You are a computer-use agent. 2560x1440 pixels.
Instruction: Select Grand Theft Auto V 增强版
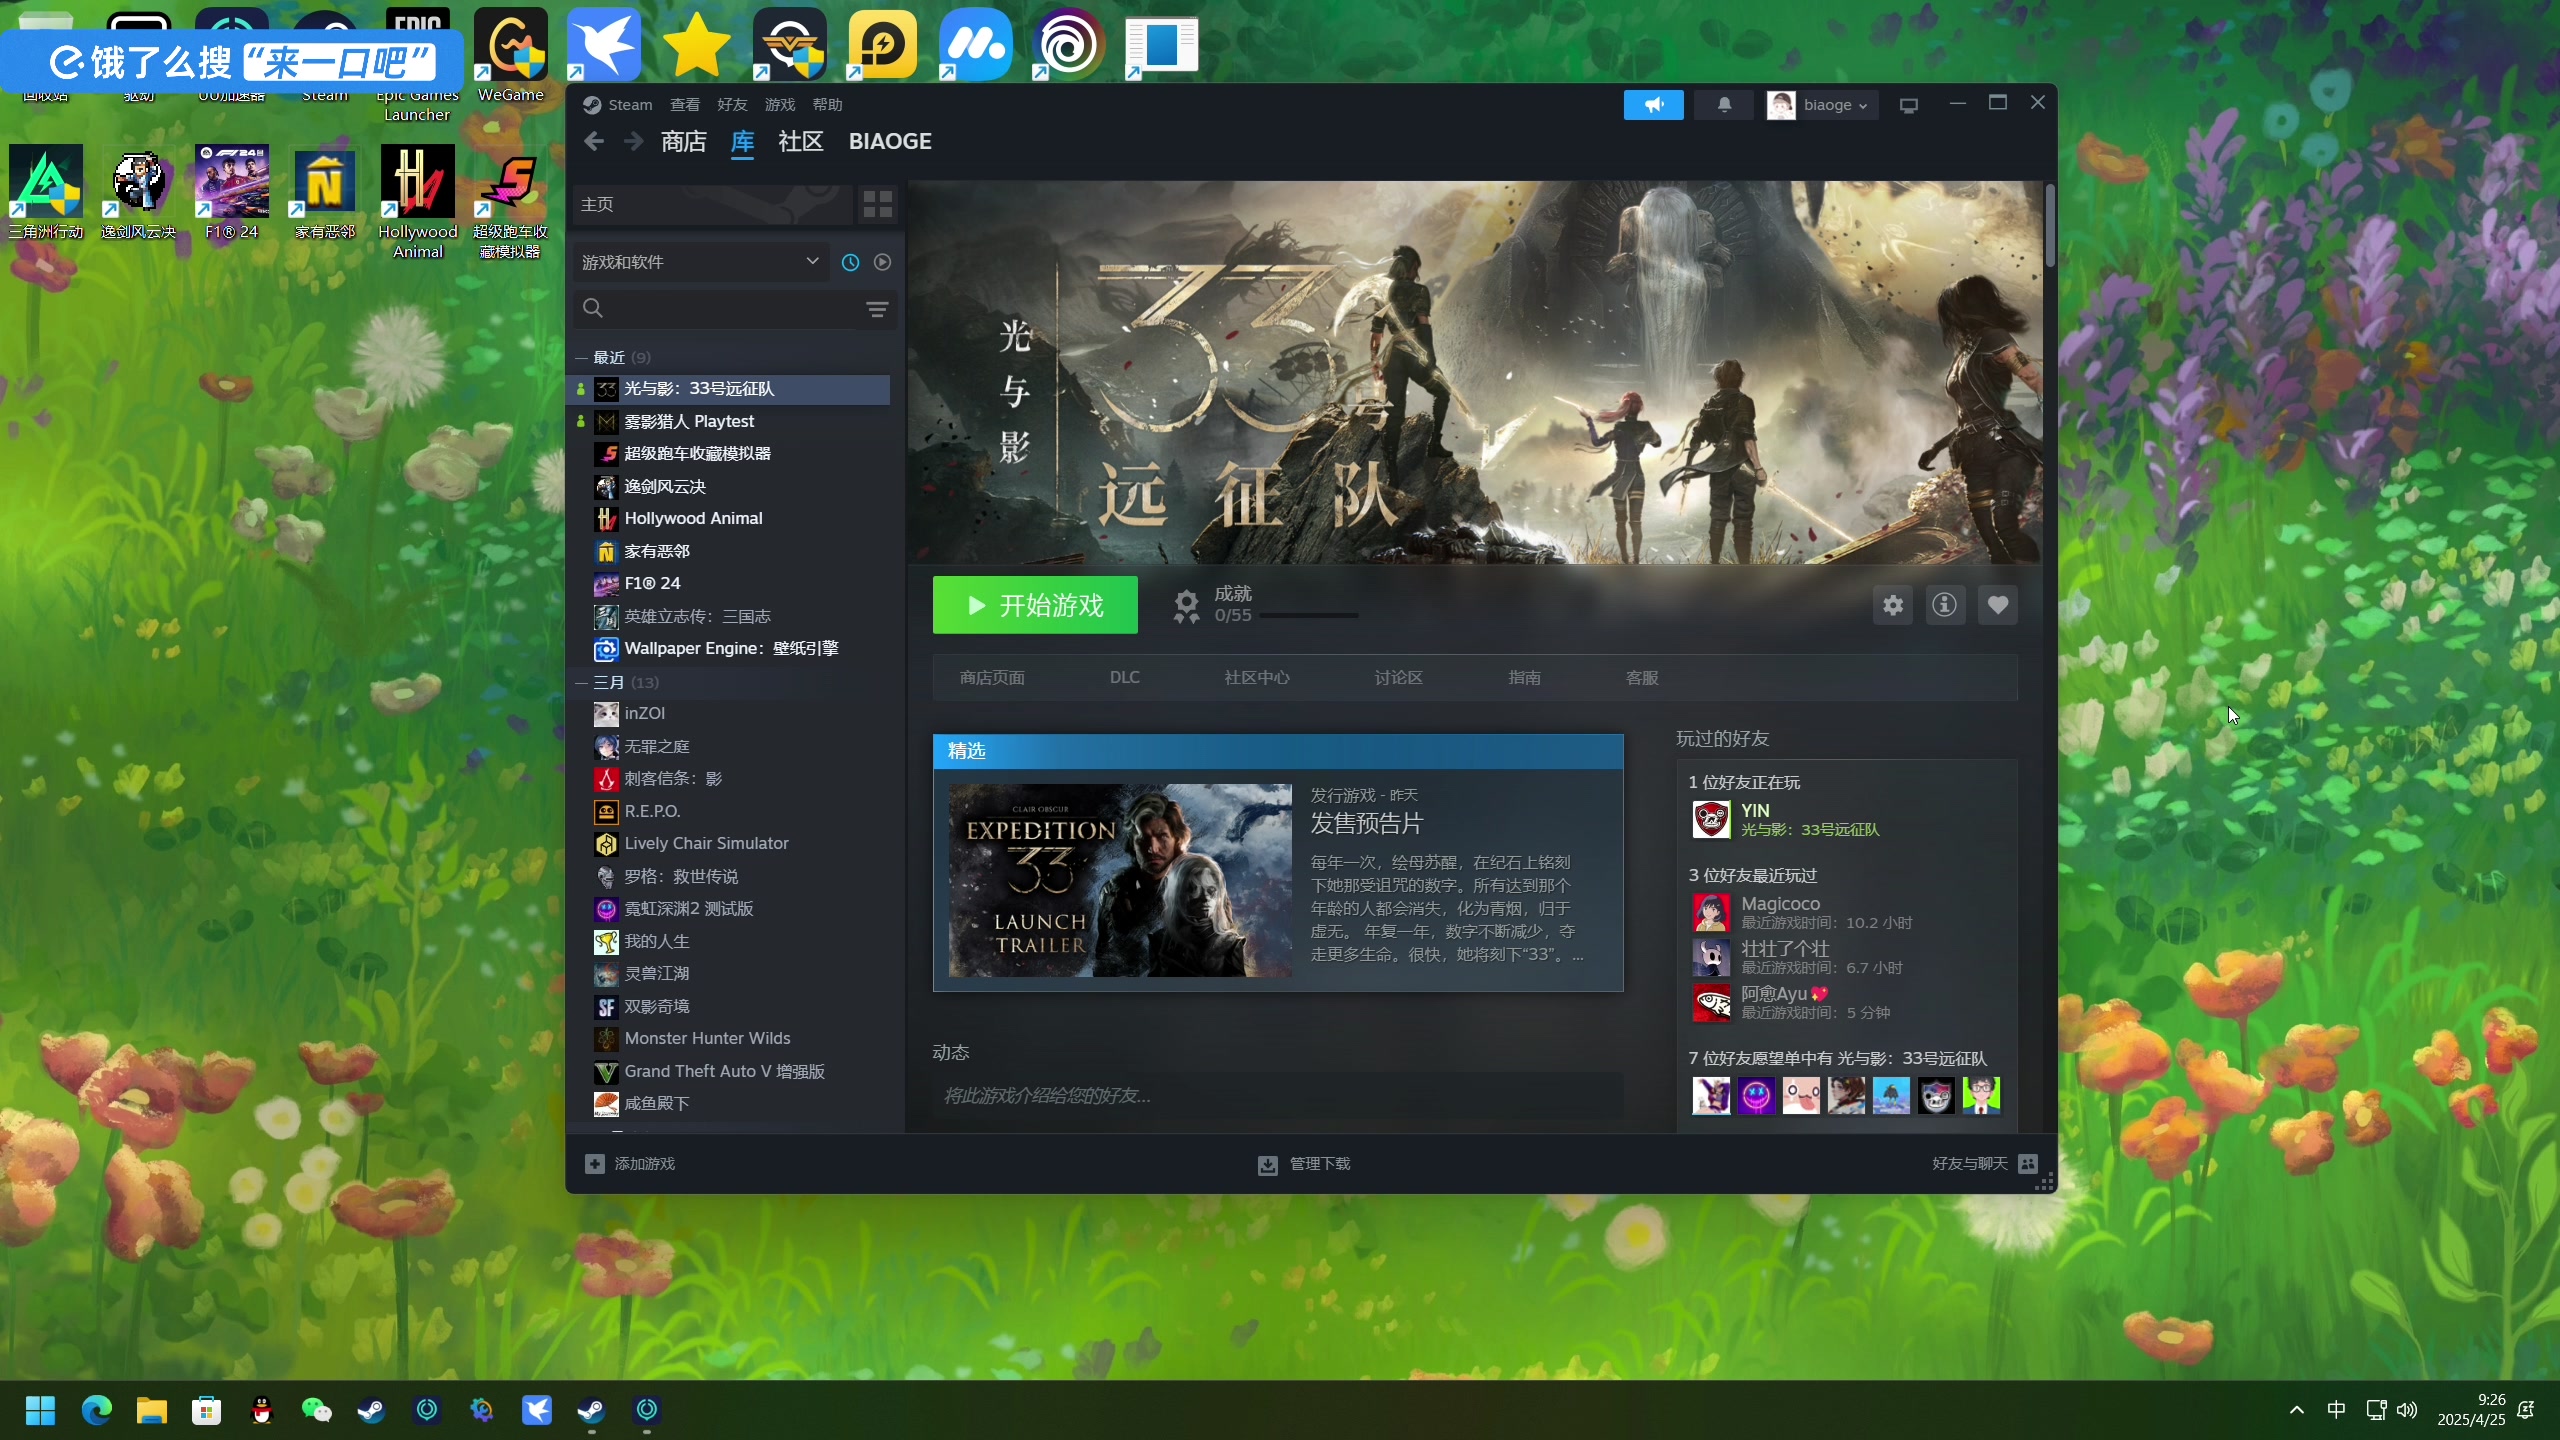[730, 1072]
